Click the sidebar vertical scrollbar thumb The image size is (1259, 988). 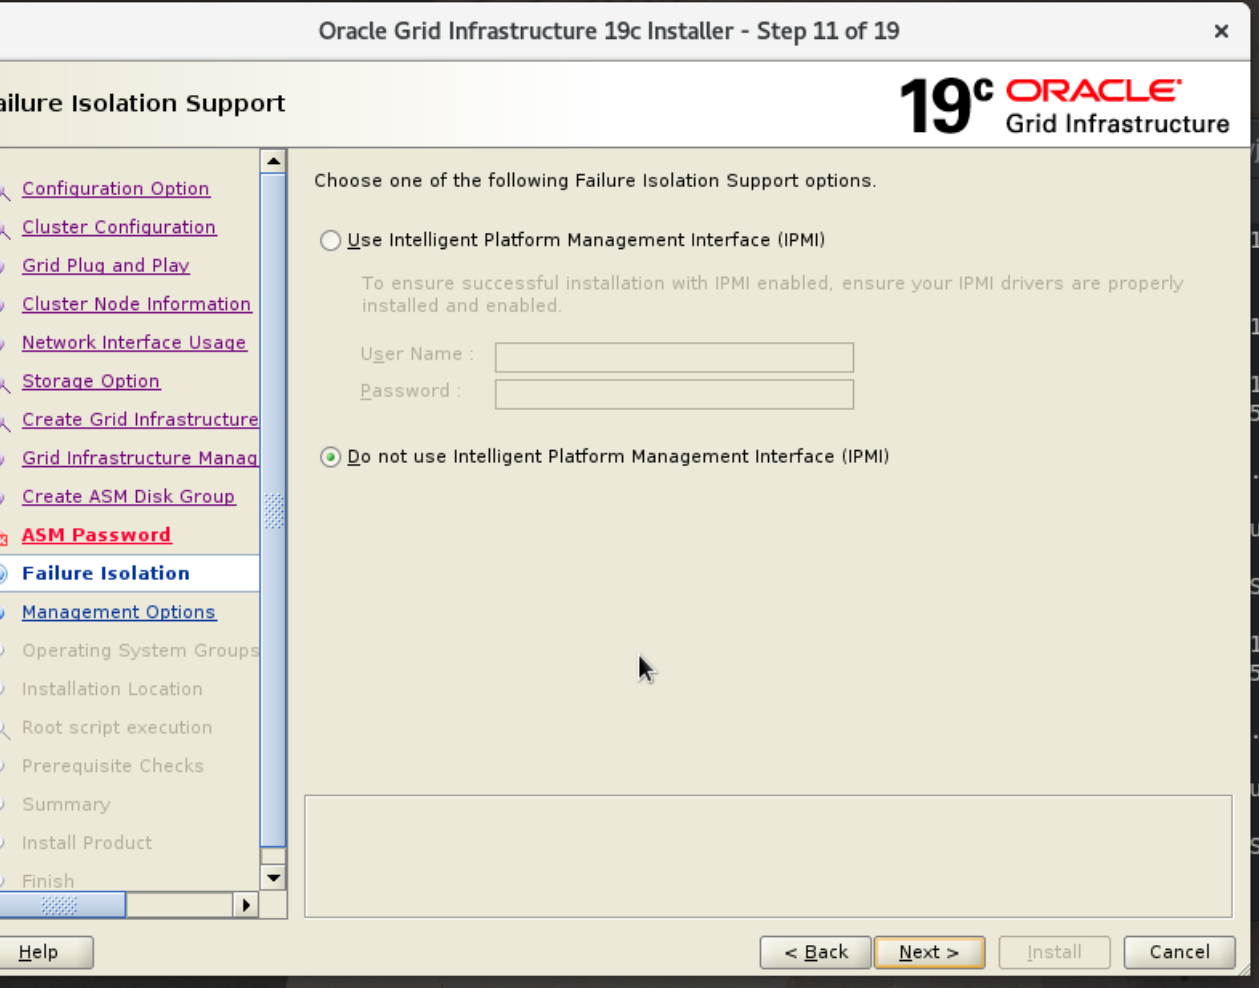pyautogui.click(x=273, y=510)
